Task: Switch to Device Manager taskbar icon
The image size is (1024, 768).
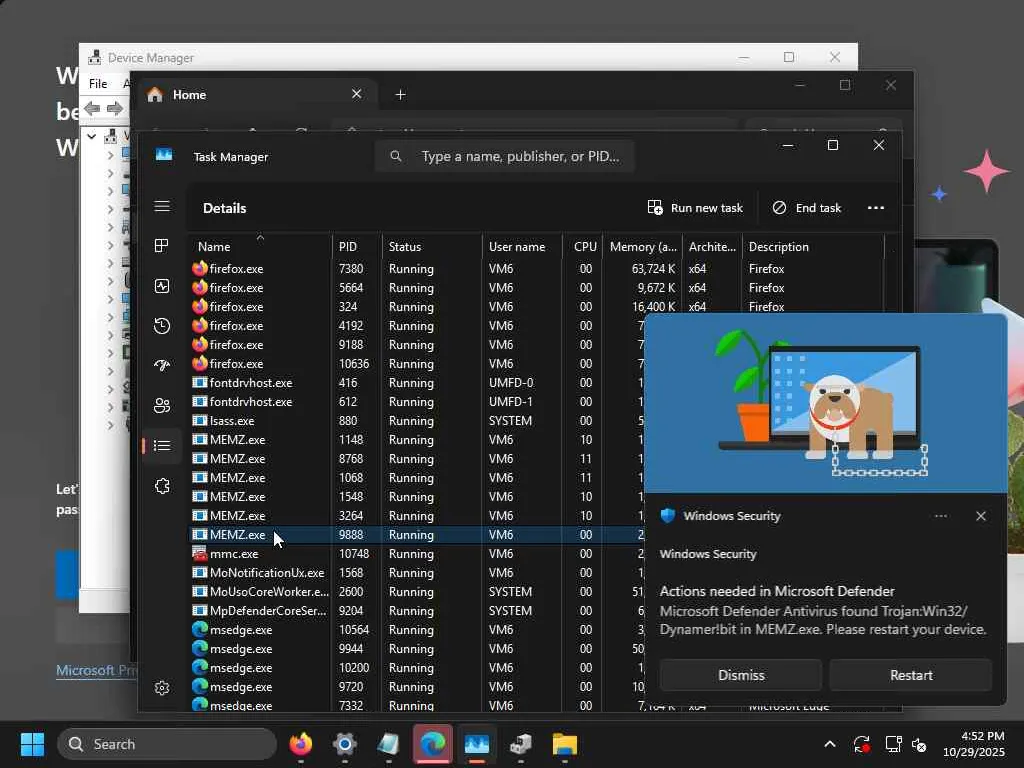Action: click(520, 744)
